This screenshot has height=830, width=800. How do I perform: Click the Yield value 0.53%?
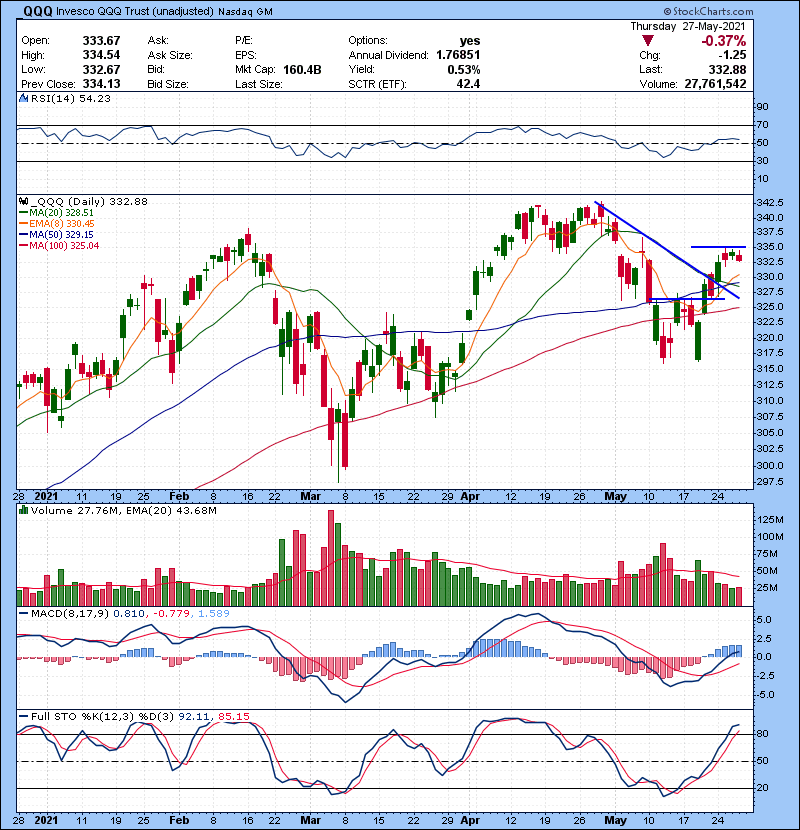[x=463, y=69]
